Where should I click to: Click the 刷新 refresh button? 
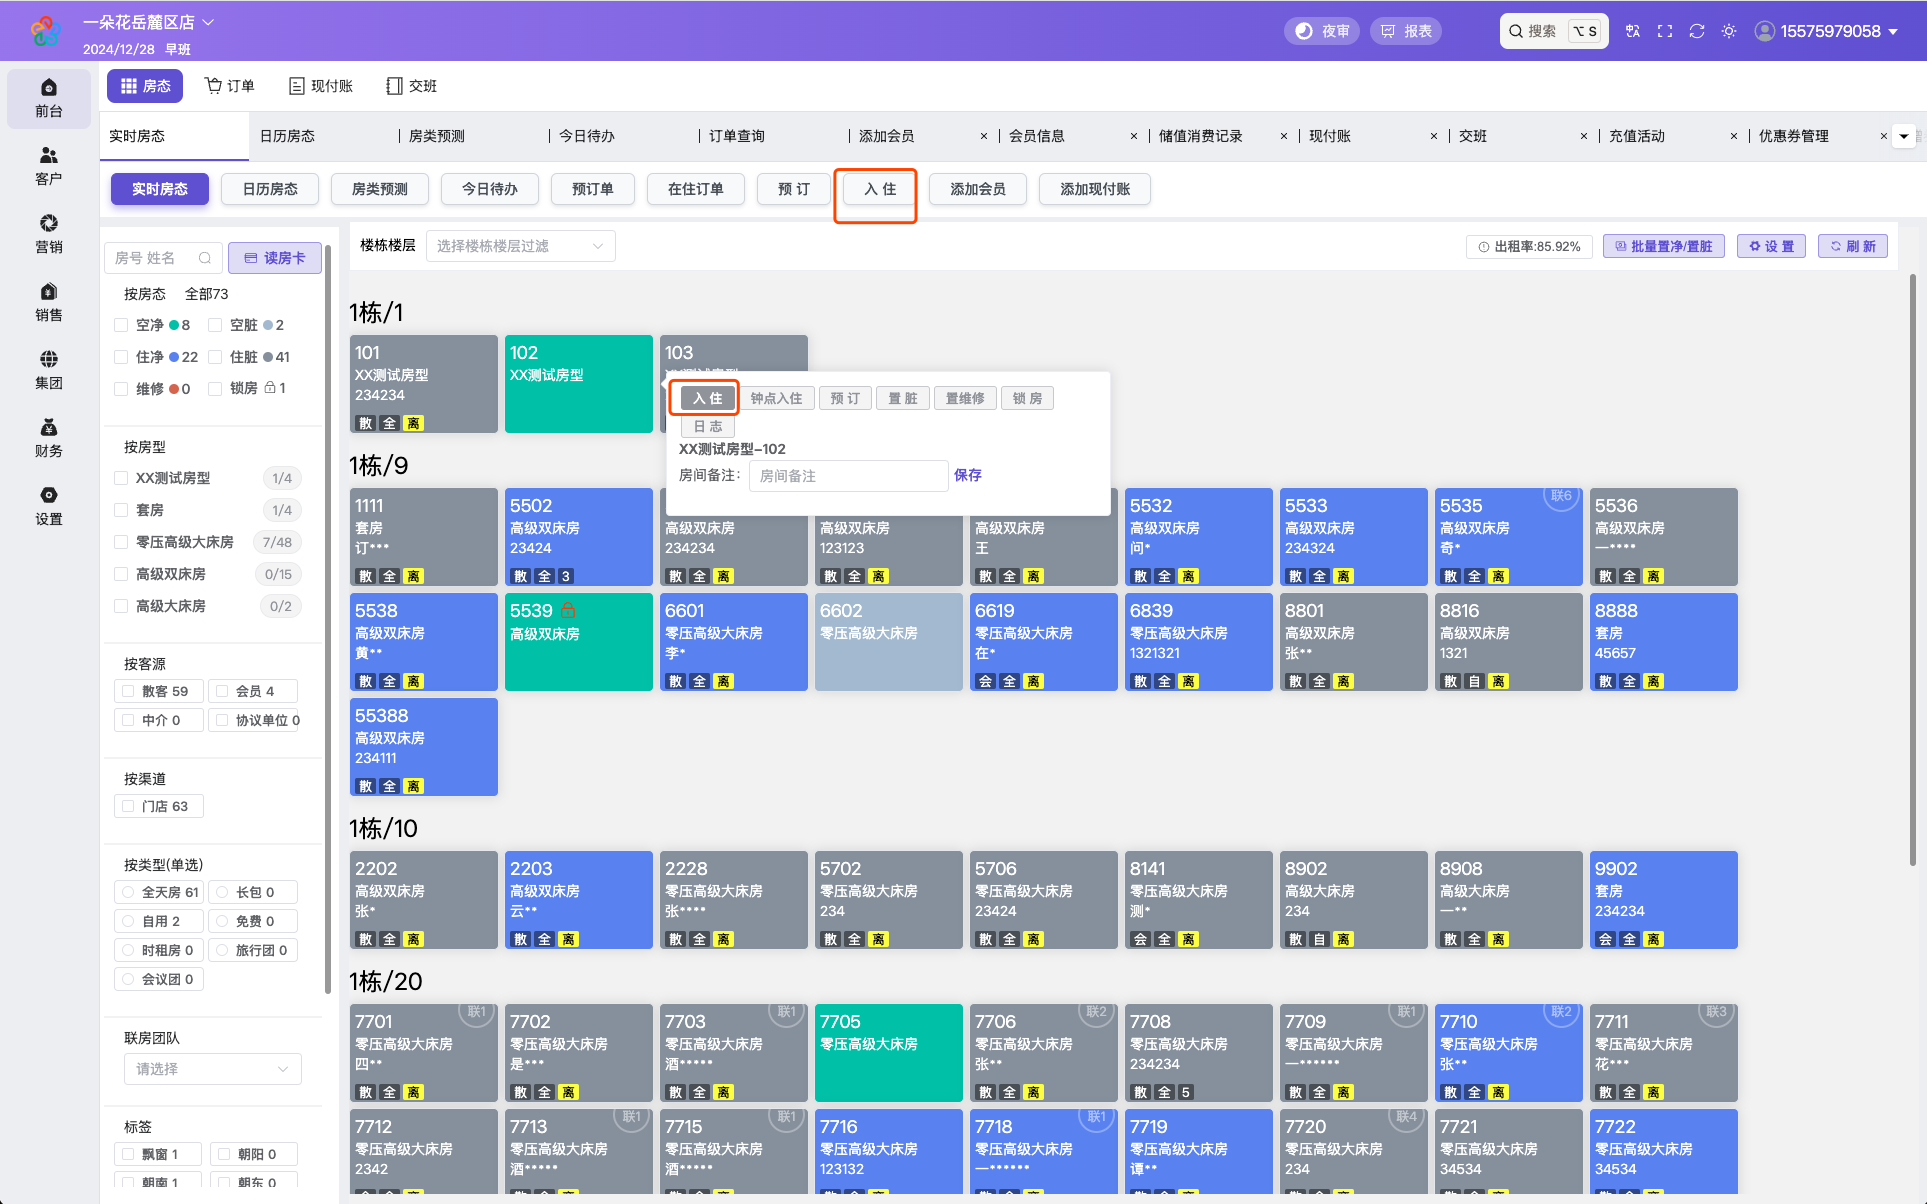1853,246
